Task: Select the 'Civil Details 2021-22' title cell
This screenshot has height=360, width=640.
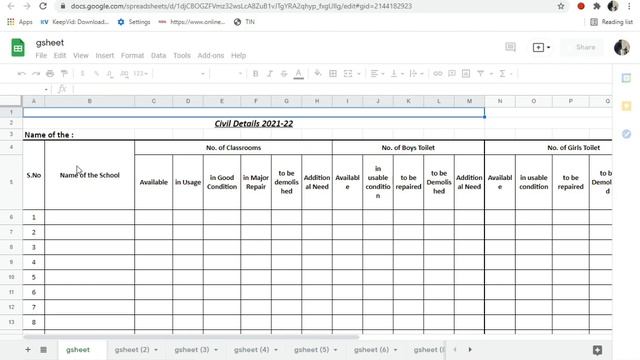Action: click(x=253, y=124)
